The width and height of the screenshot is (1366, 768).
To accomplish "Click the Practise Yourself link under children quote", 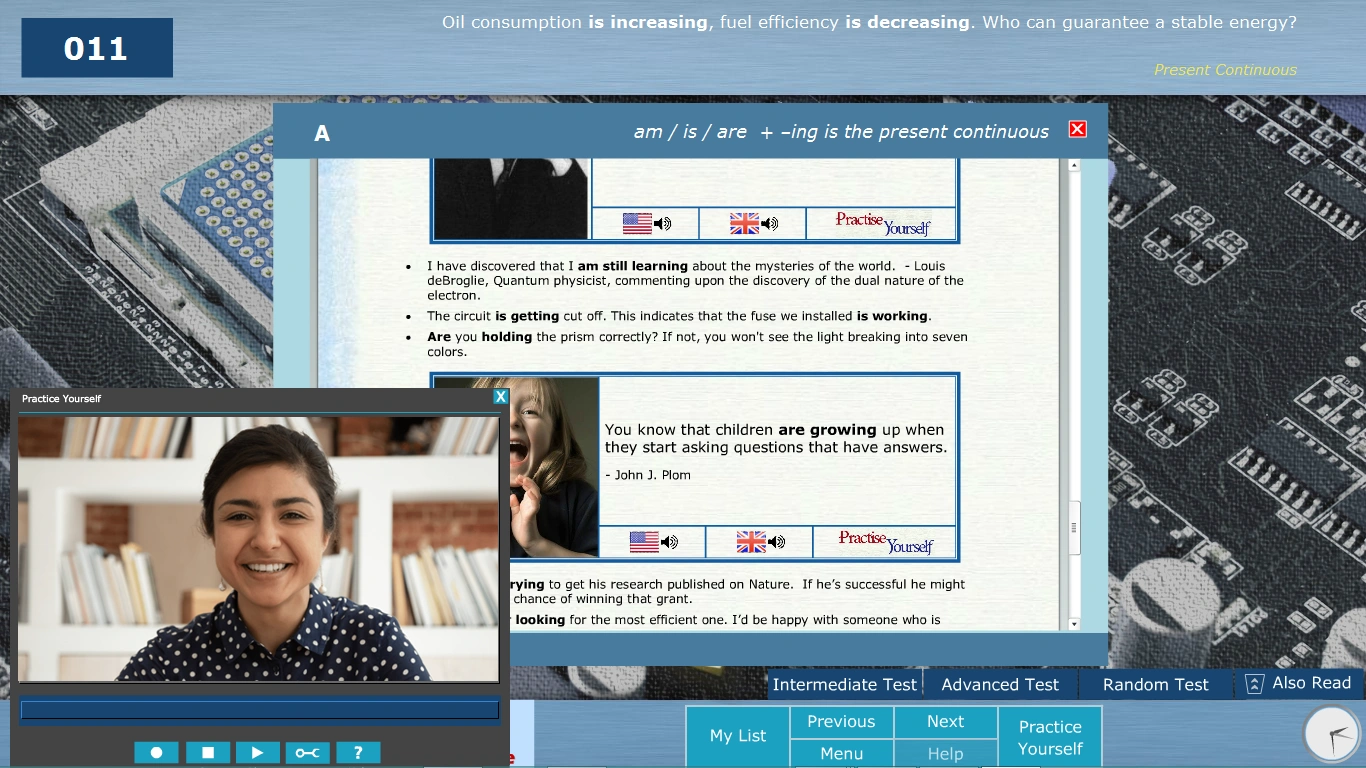I will pyautogui.click(x=884, y=542).
